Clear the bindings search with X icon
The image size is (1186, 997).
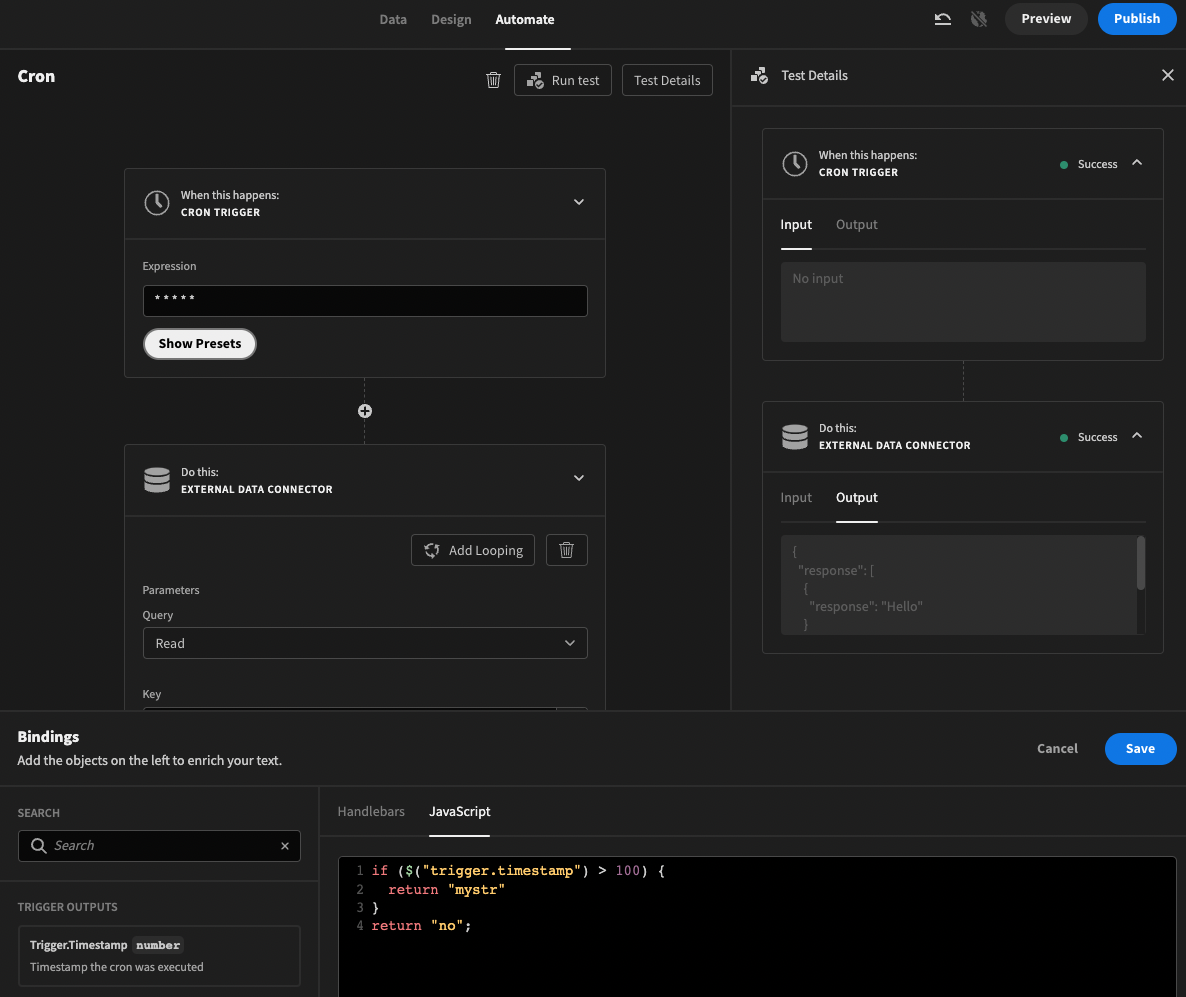(x=285, y=846)
